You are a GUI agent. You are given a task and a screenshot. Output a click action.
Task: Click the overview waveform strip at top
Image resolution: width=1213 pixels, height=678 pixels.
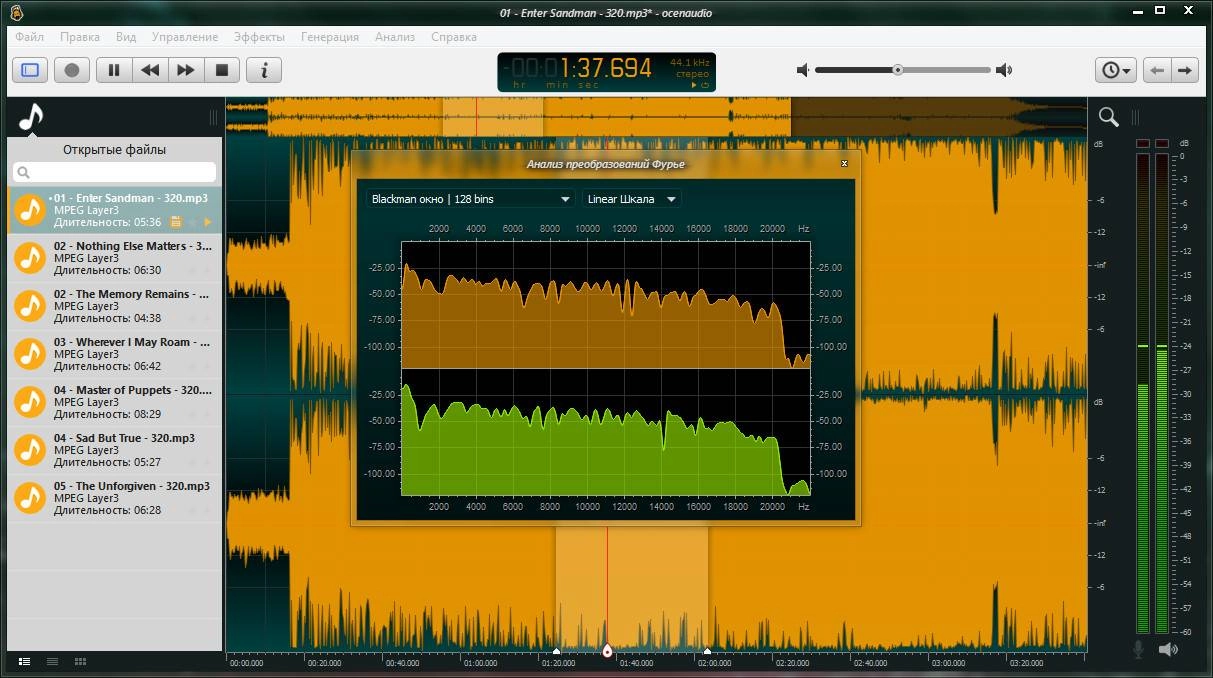click(x=656, y=117)
